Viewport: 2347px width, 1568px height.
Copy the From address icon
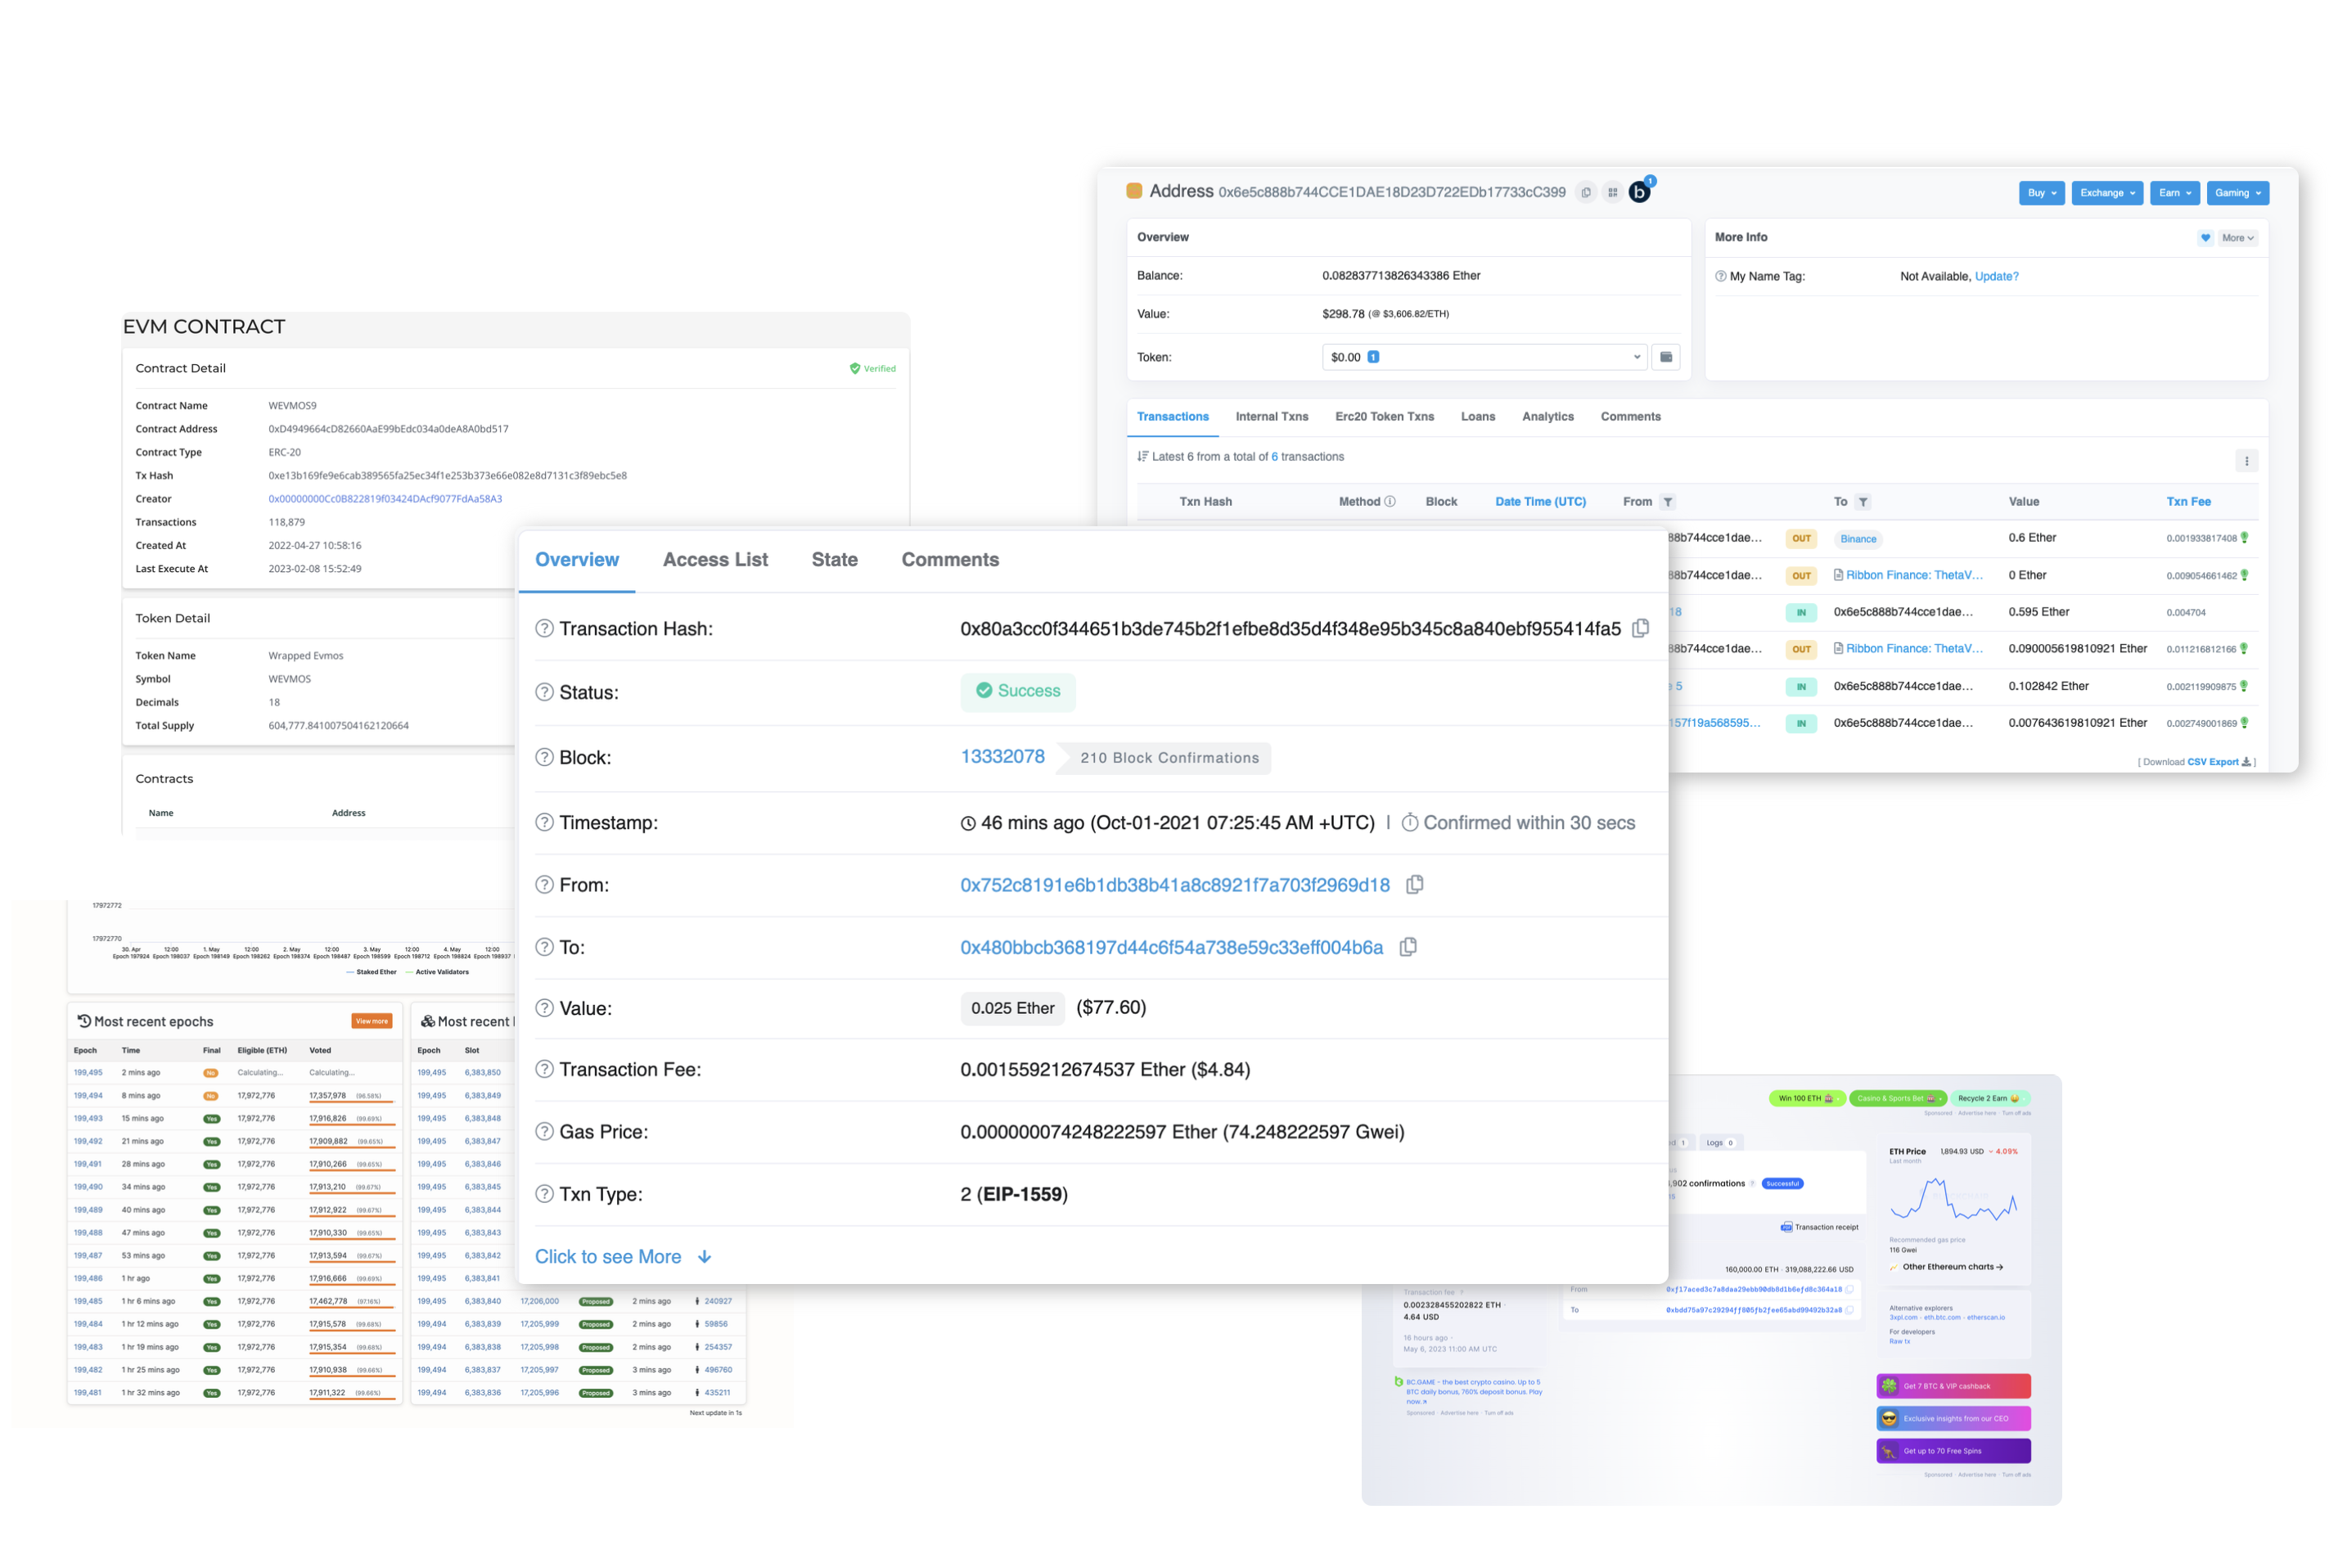coord(1415,885)
